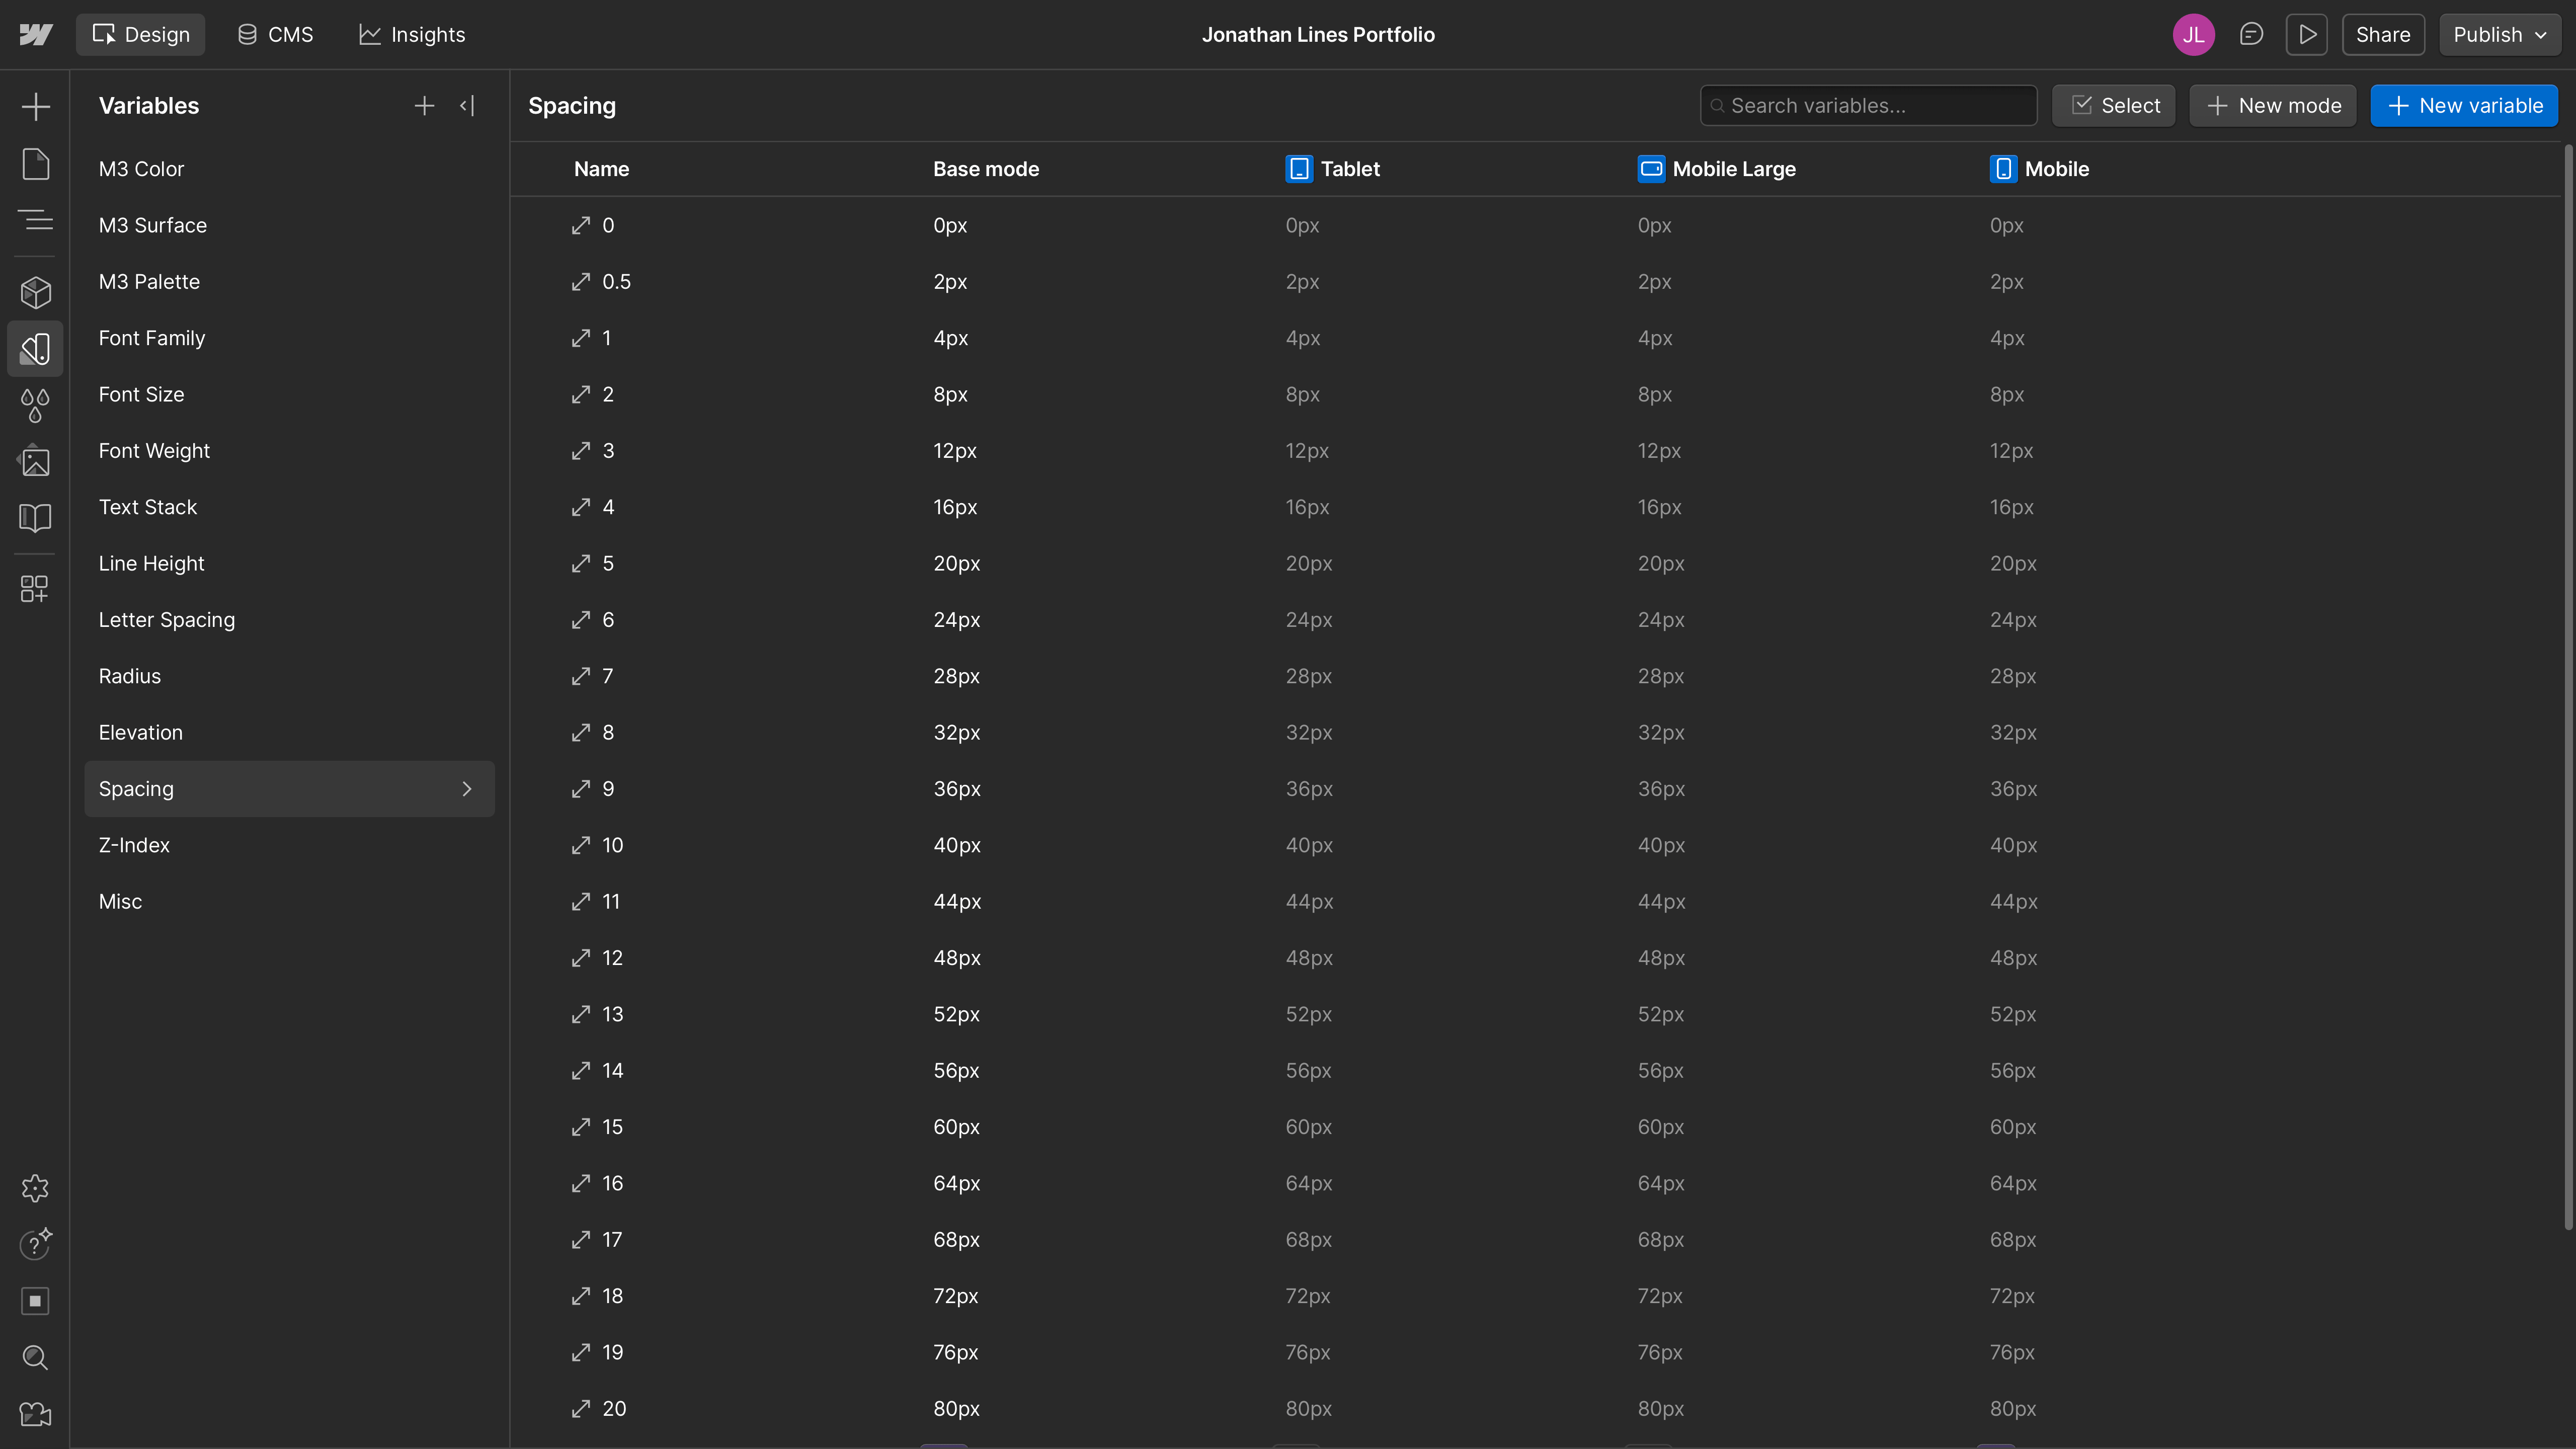Image resolution: width=2576 pixels, height=1449 pixels.
Task: Open the Publish dropdown
Action: (2500, 35)
